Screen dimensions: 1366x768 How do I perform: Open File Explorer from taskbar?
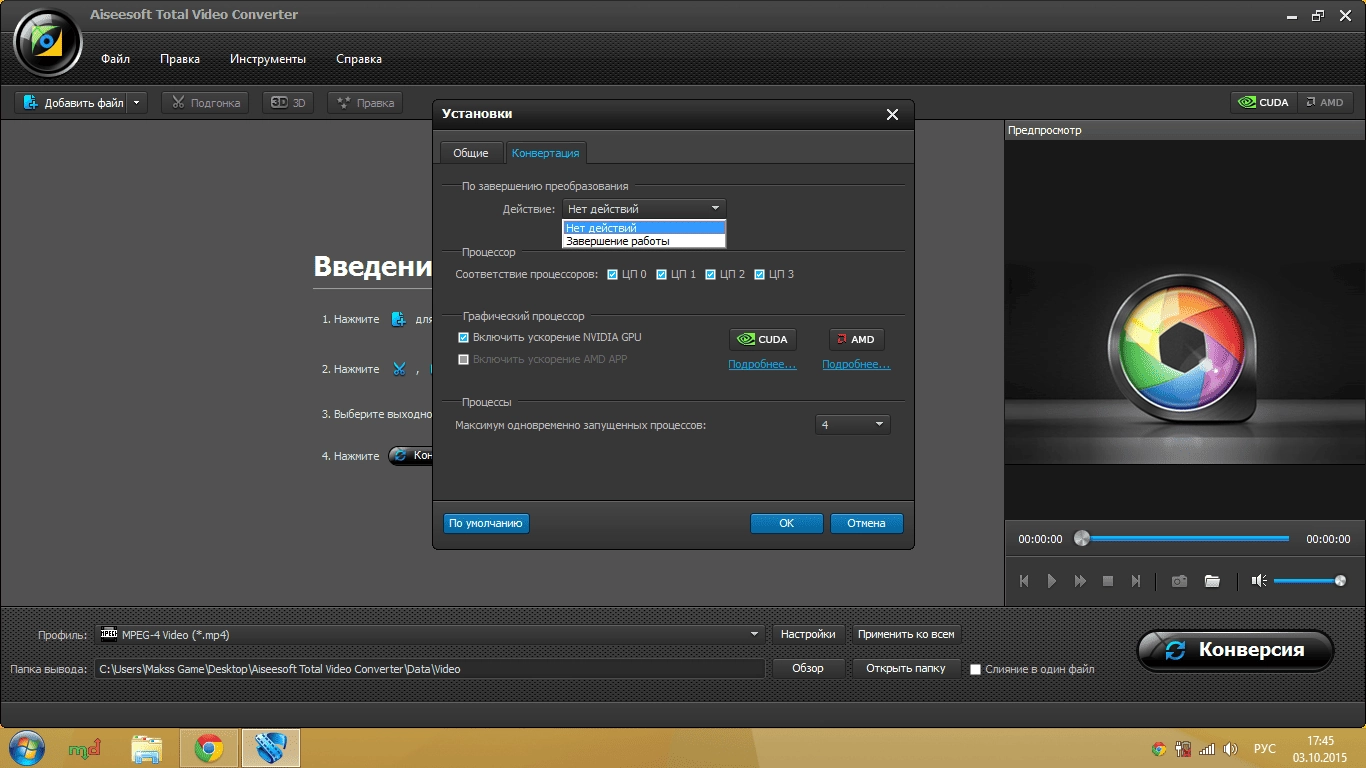coord(147,748)
